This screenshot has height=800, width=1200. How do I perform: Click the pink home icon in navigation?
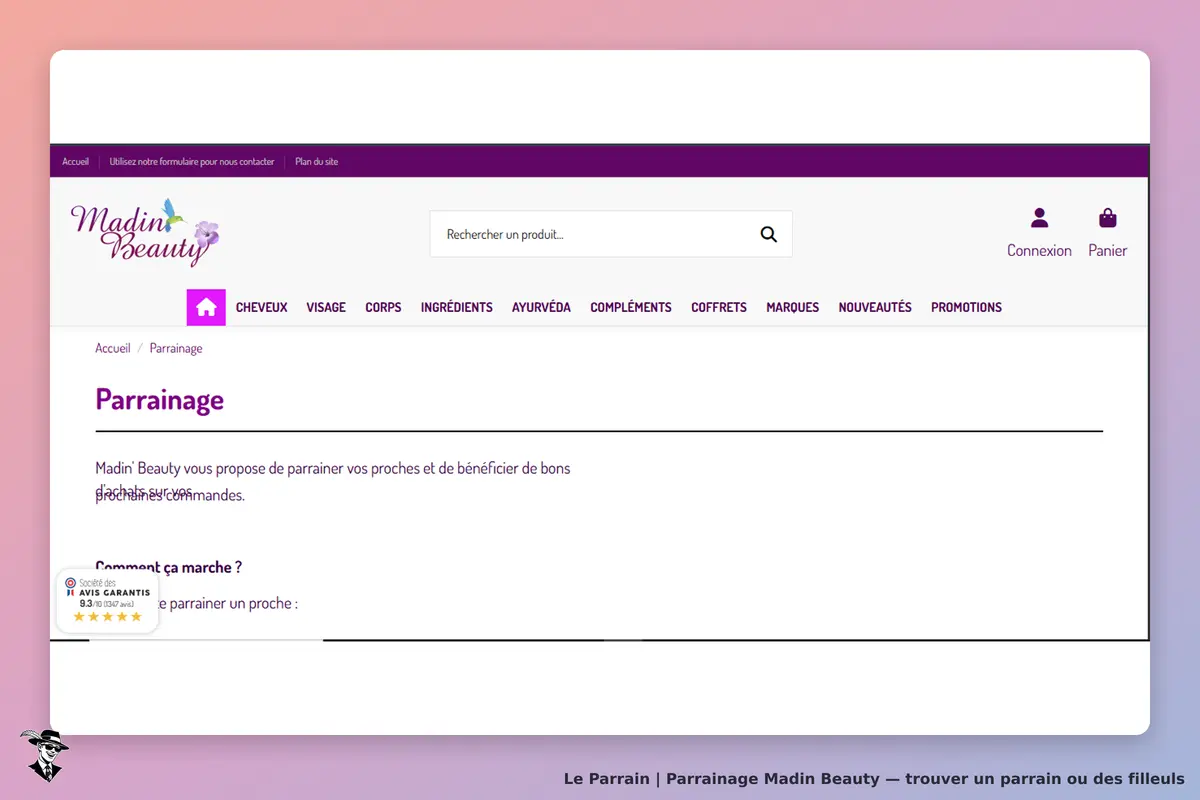(206, 307)
